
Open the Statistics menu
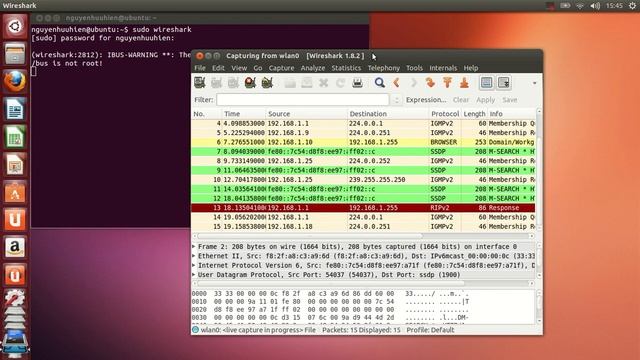[346, 68]
